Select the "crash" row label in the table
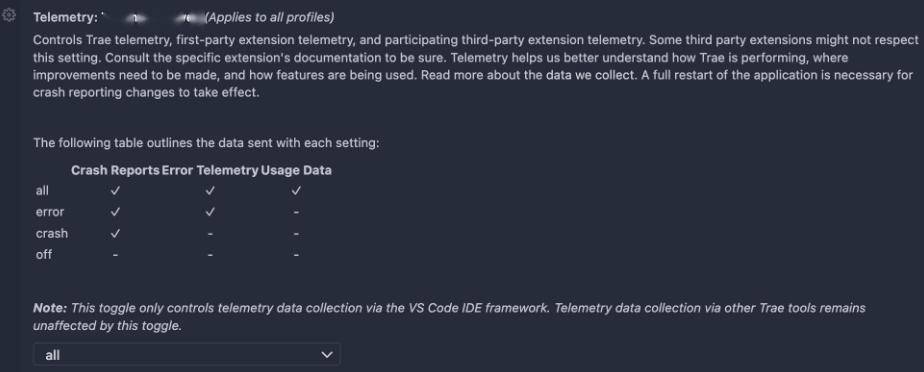 pyautogui.click(x=52, y=233)
